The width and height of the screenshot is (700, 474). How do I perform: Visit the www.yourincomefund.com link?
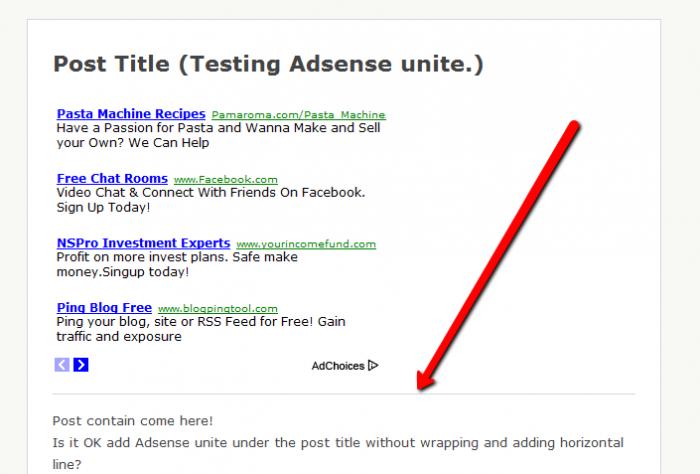[x=306, y=244]
